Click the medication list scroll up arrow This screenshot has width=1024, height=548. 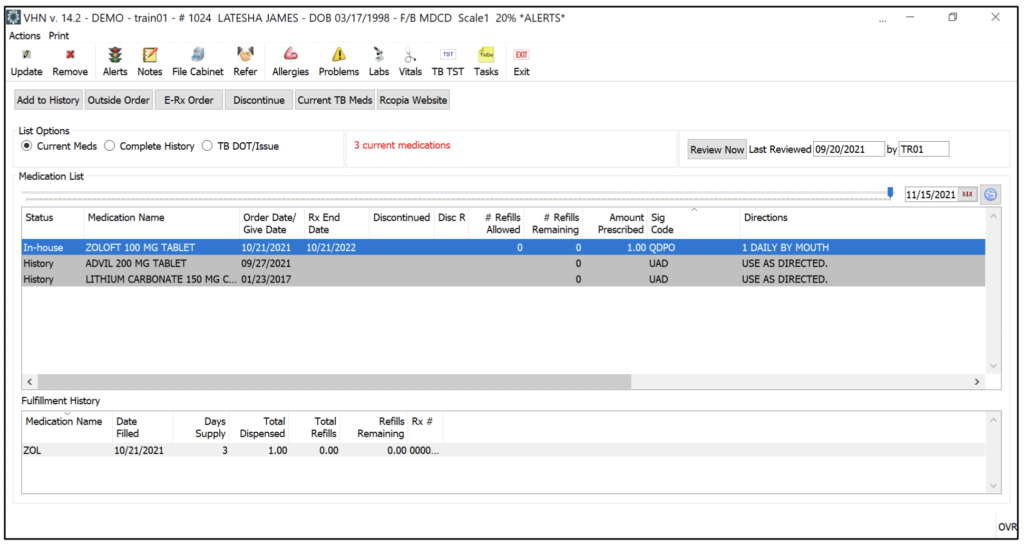click(x=993, y=216)
